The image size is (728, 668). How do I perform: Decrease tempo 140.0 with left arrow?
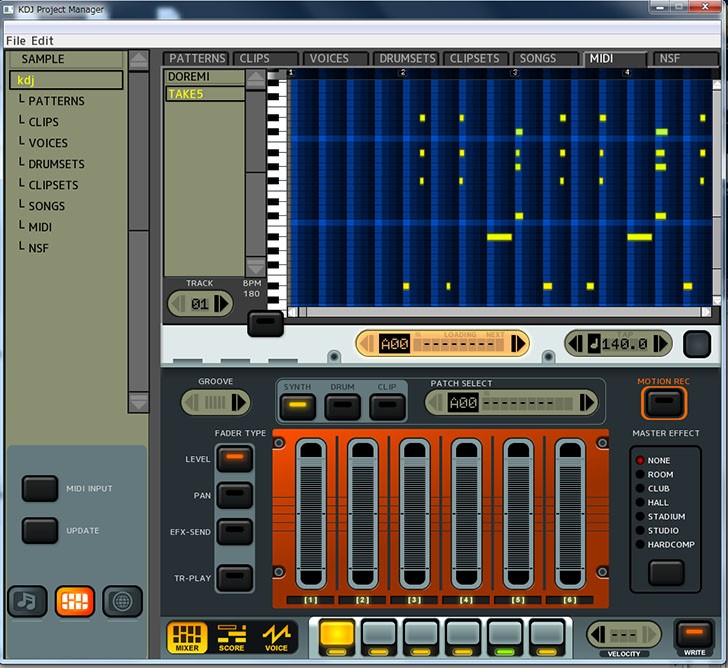575,344
